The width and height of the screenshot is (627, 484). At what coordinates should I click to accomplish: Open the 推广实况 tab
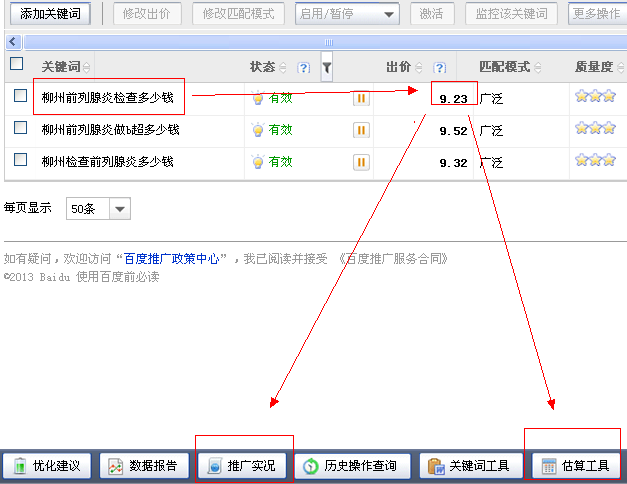click(x=242, y=466)
